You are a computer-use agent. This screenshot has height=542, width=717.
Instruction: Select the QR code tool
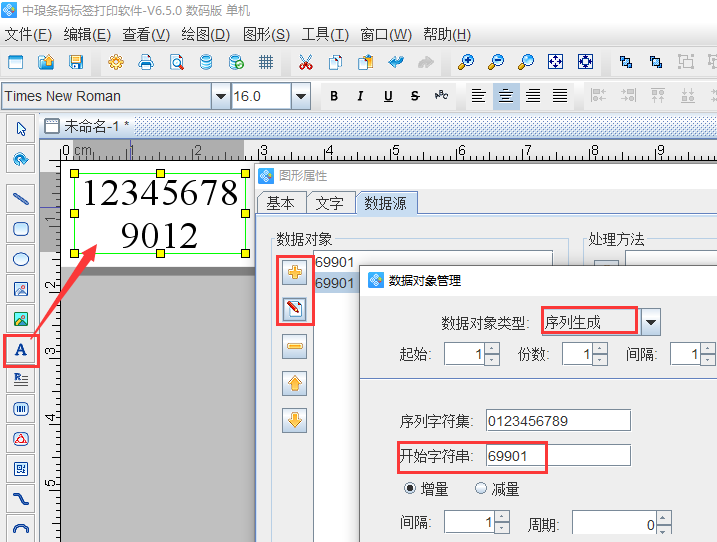click(21, 468)
